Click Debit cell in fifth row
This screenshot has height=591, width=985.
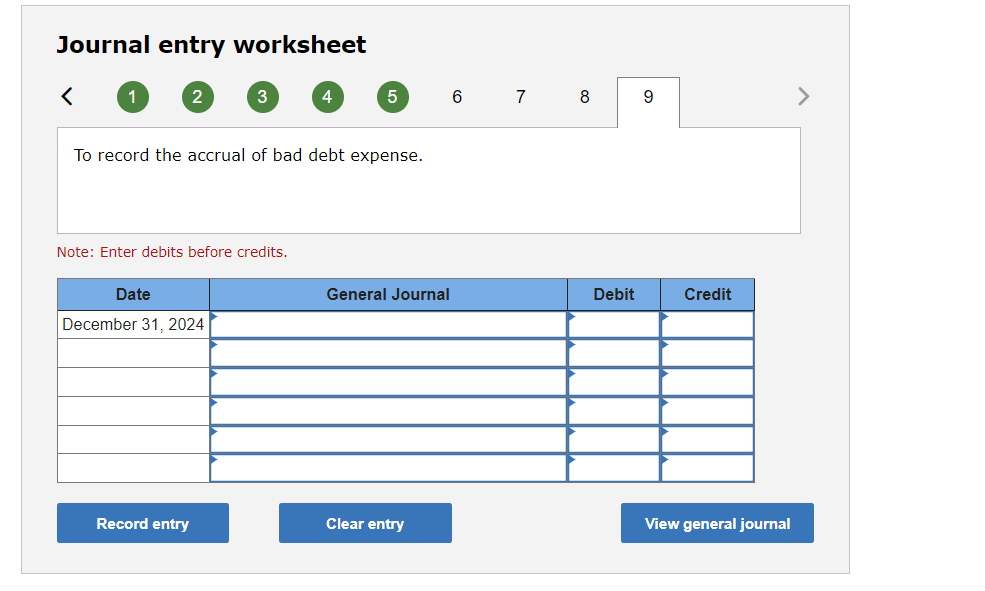tap(614, 440)
